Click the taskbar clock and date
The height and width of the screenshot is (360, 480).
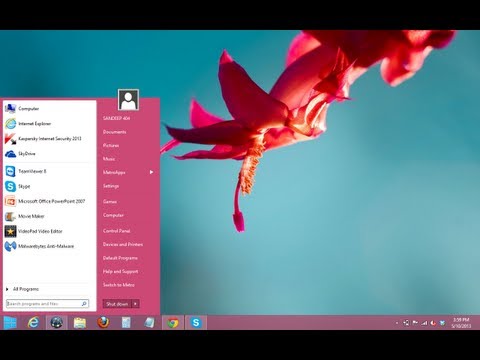click(461, 323)
